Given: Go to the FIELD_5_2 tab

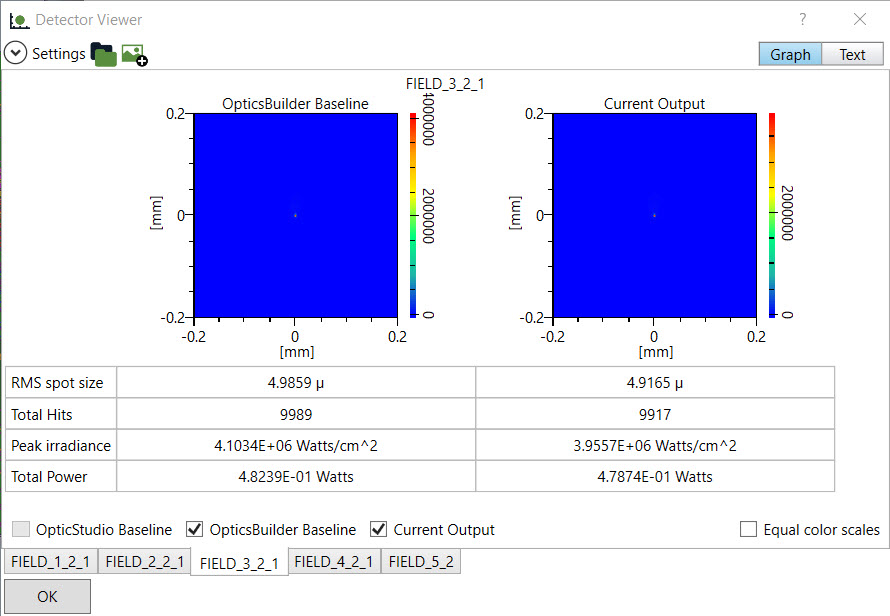Looking at the screenshot, I should tap(421, 562).
